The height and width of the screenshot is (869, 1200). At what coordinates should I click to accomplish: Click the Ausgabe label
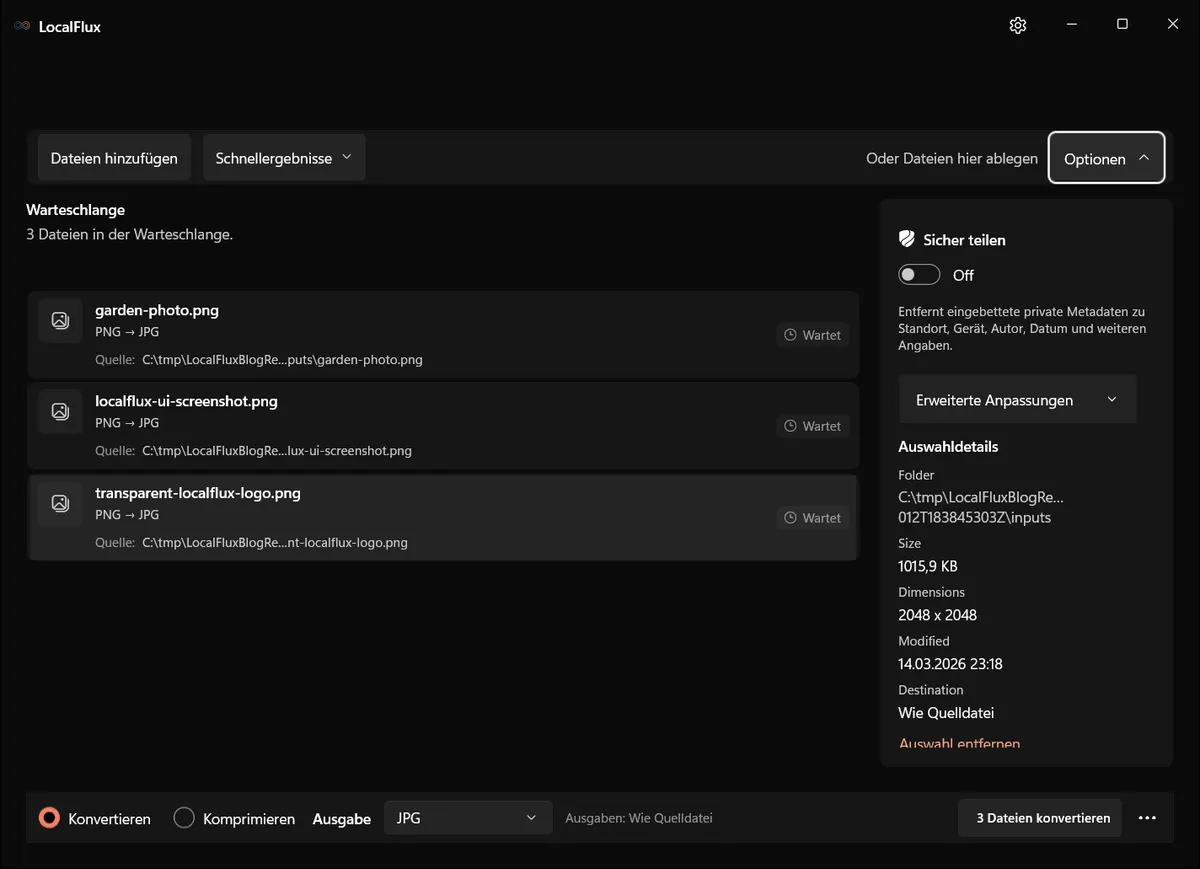coord(342,819)
